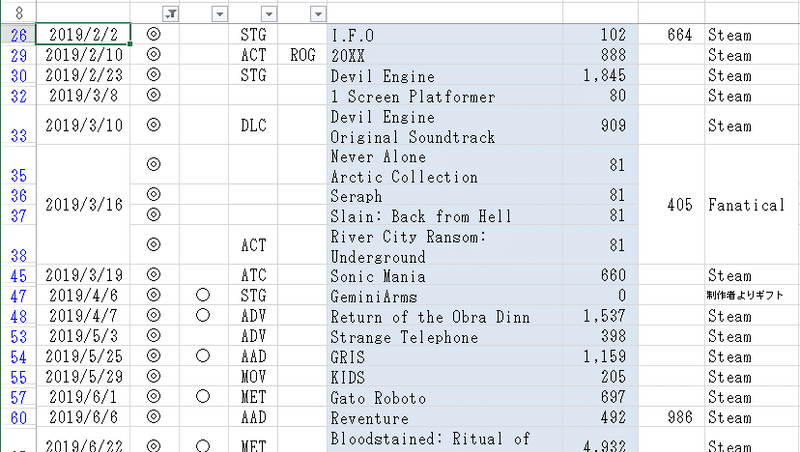Select the ATC genre cell for Sonic Mania
The width and height of the screenshot is (800, 452).
pyautogui.click(x=254, y=275)
